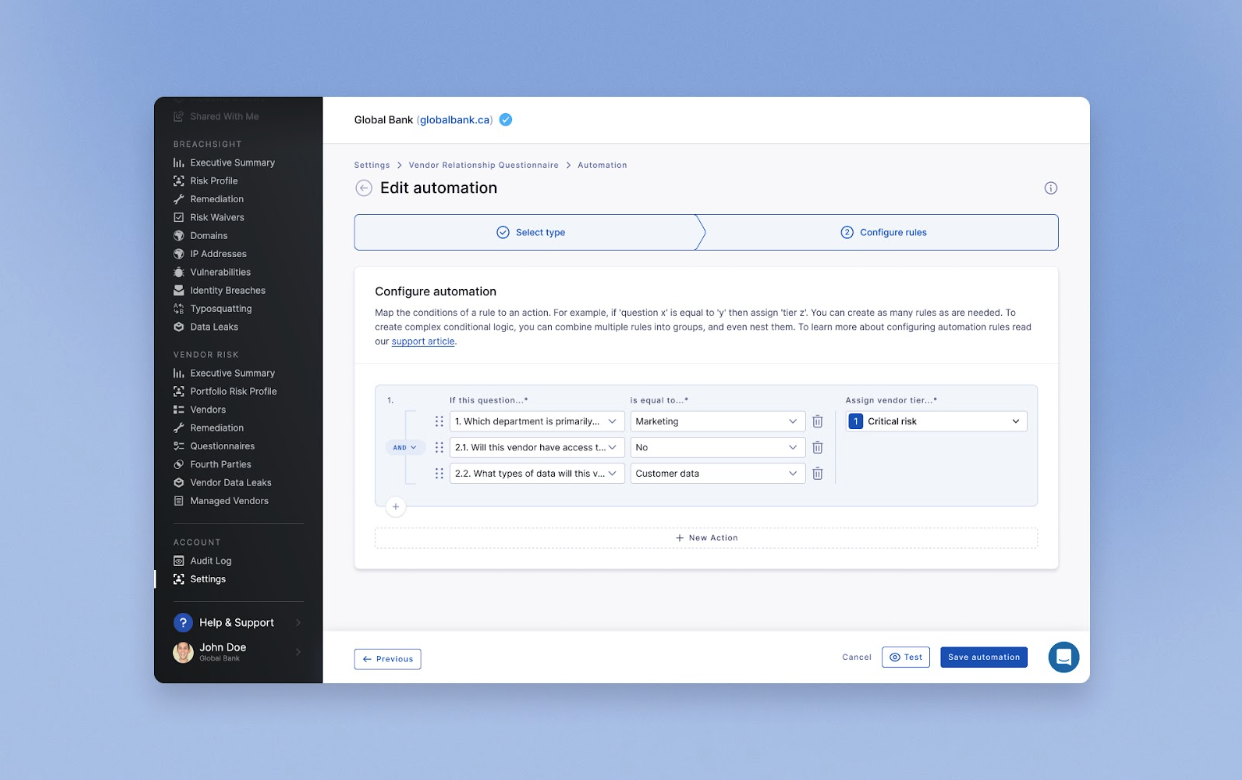Click the Data Leaks icon
The height and width of the screenshot is (780, 1242).
(179, 327)
